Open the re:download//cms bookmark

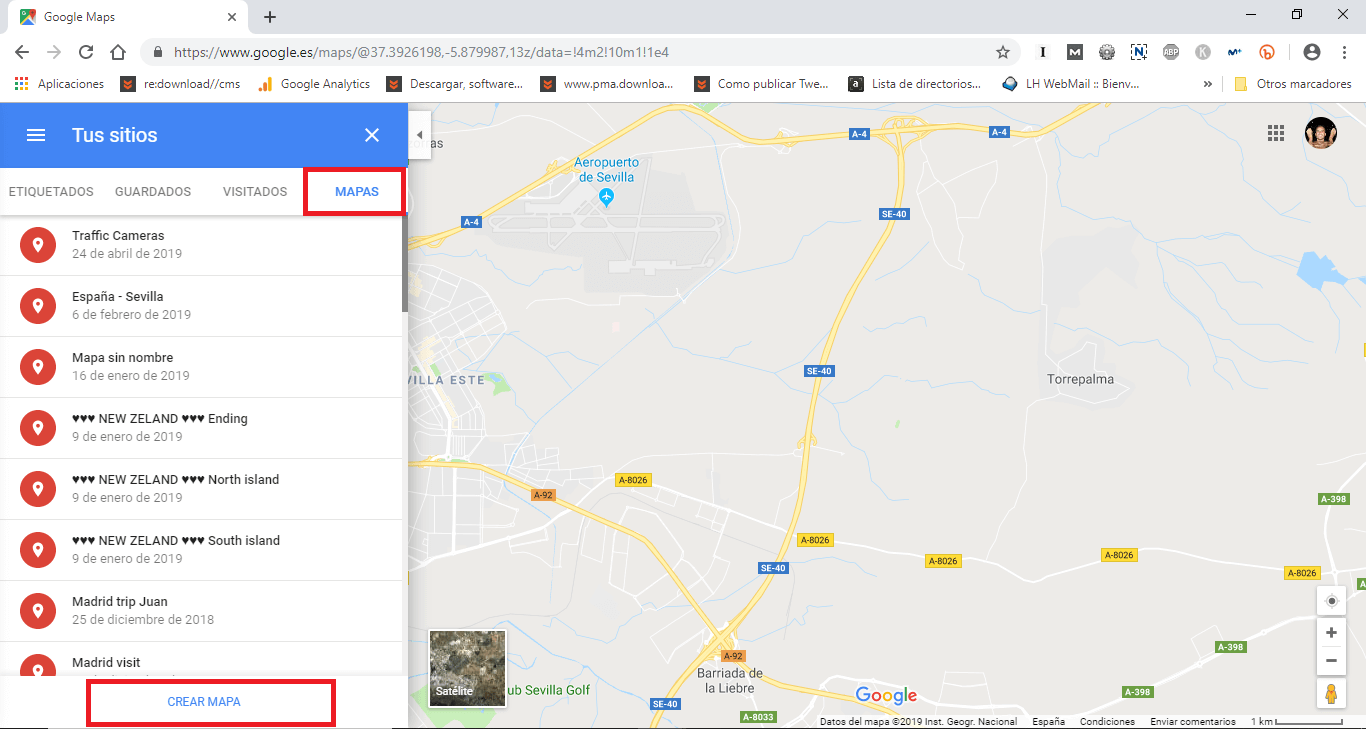click(181, 84)
